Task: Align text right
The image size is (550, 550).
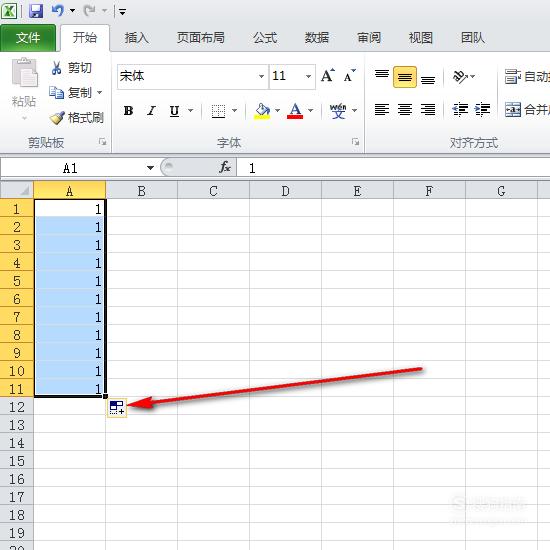Action: click(428, 110)
